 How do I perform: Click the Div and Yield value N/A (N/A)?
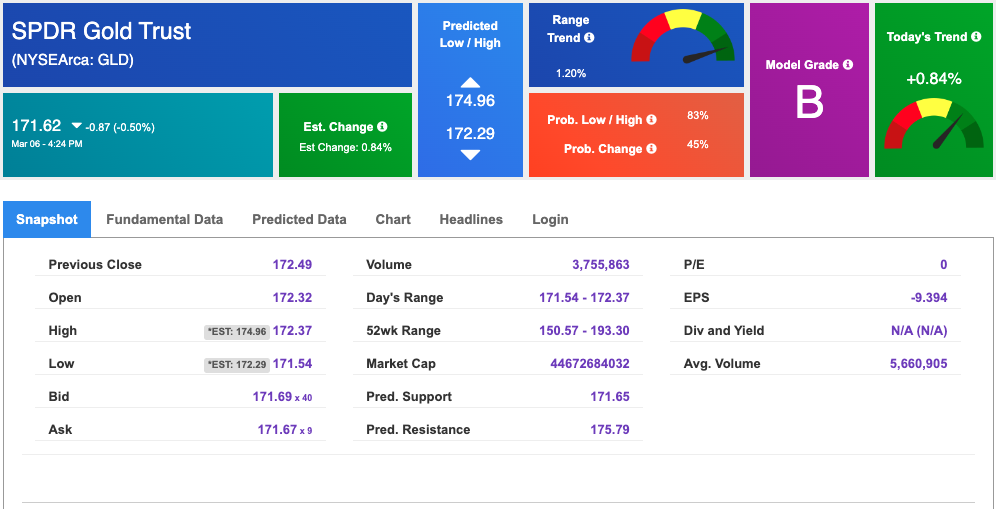(919, 331)
